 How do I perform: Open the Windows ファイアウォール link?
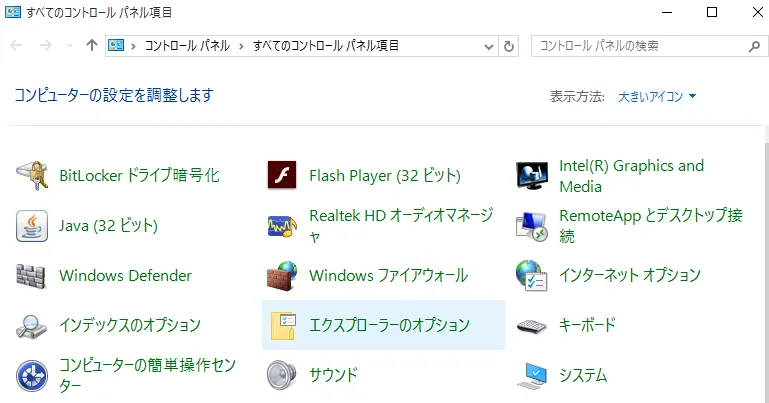389,276
